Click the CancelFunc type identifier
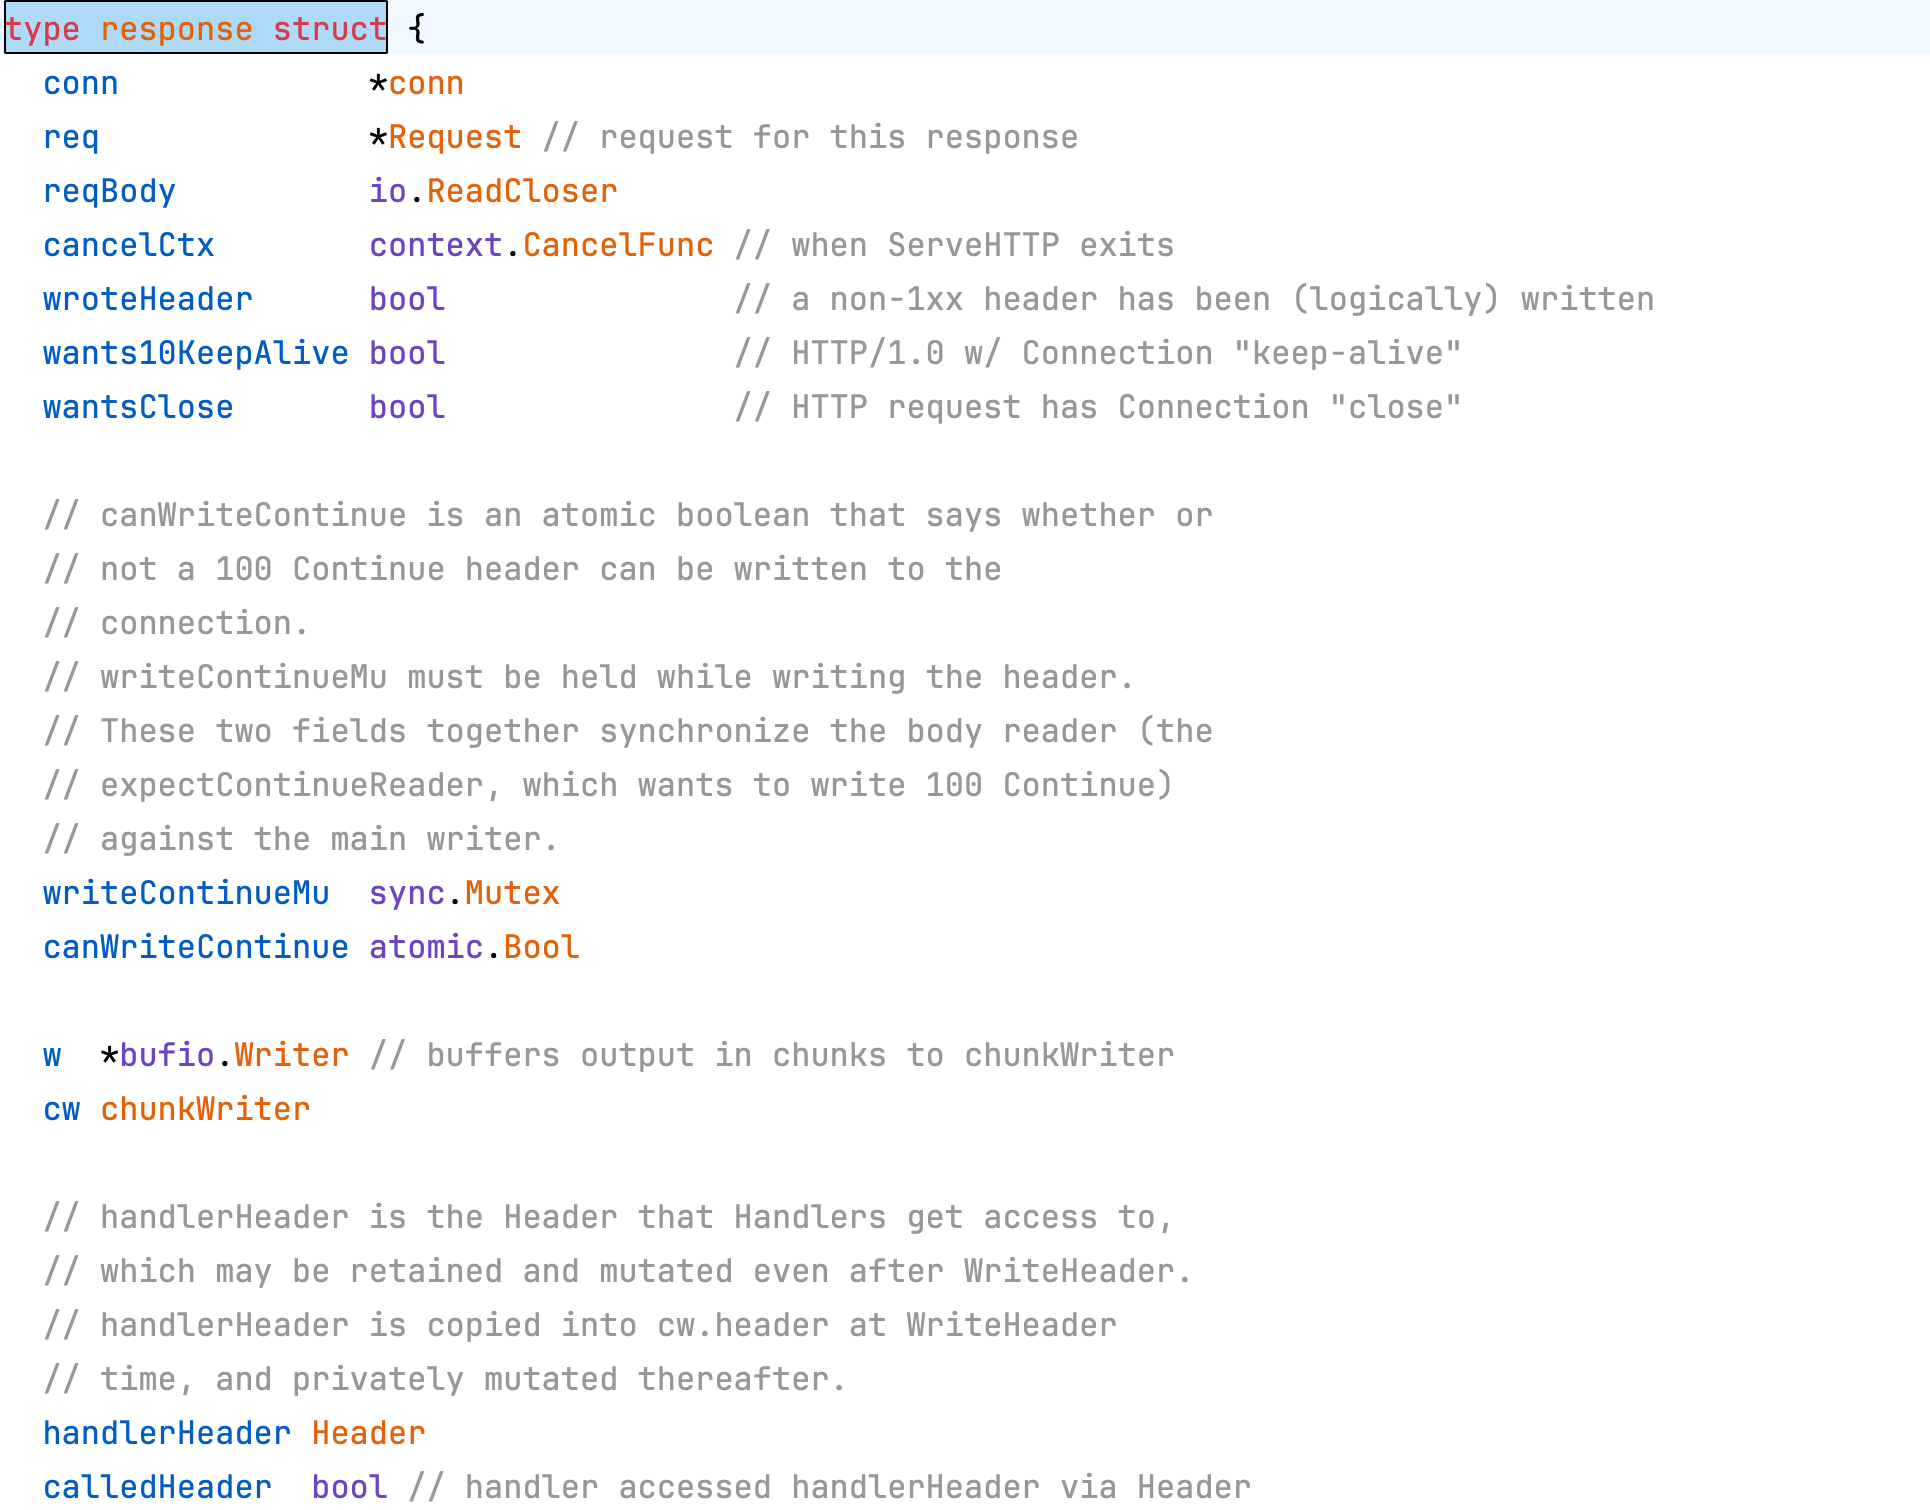This screenshot has height=1510, width=1930. click(618, 245)
